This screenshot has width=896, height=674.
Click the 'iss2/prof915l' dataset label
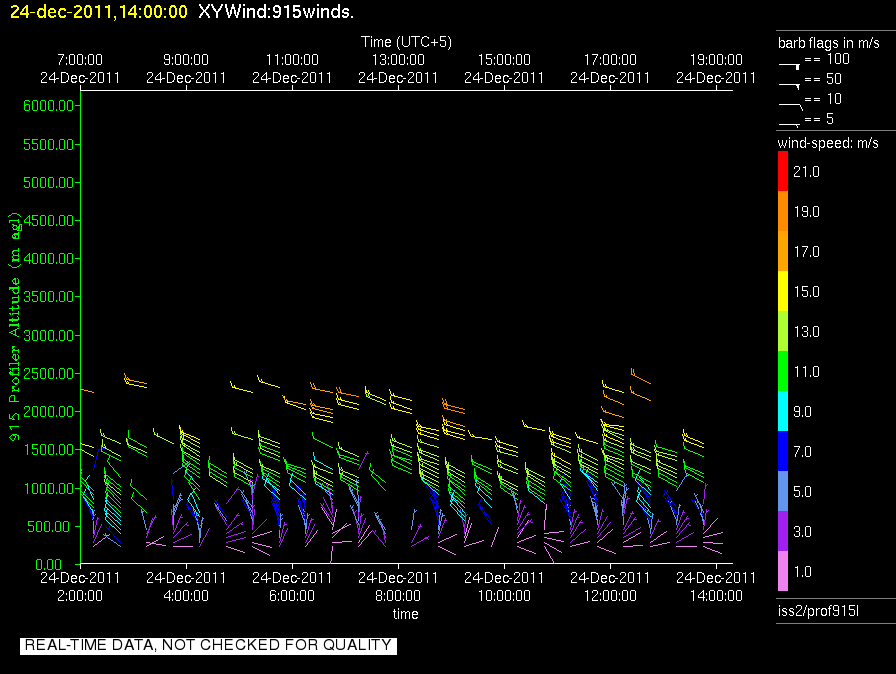[x=816, y=610]
